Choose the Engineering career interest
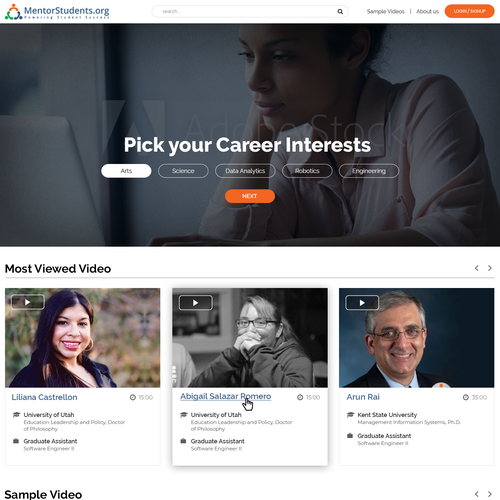500x500 pixels. [369, 171]
